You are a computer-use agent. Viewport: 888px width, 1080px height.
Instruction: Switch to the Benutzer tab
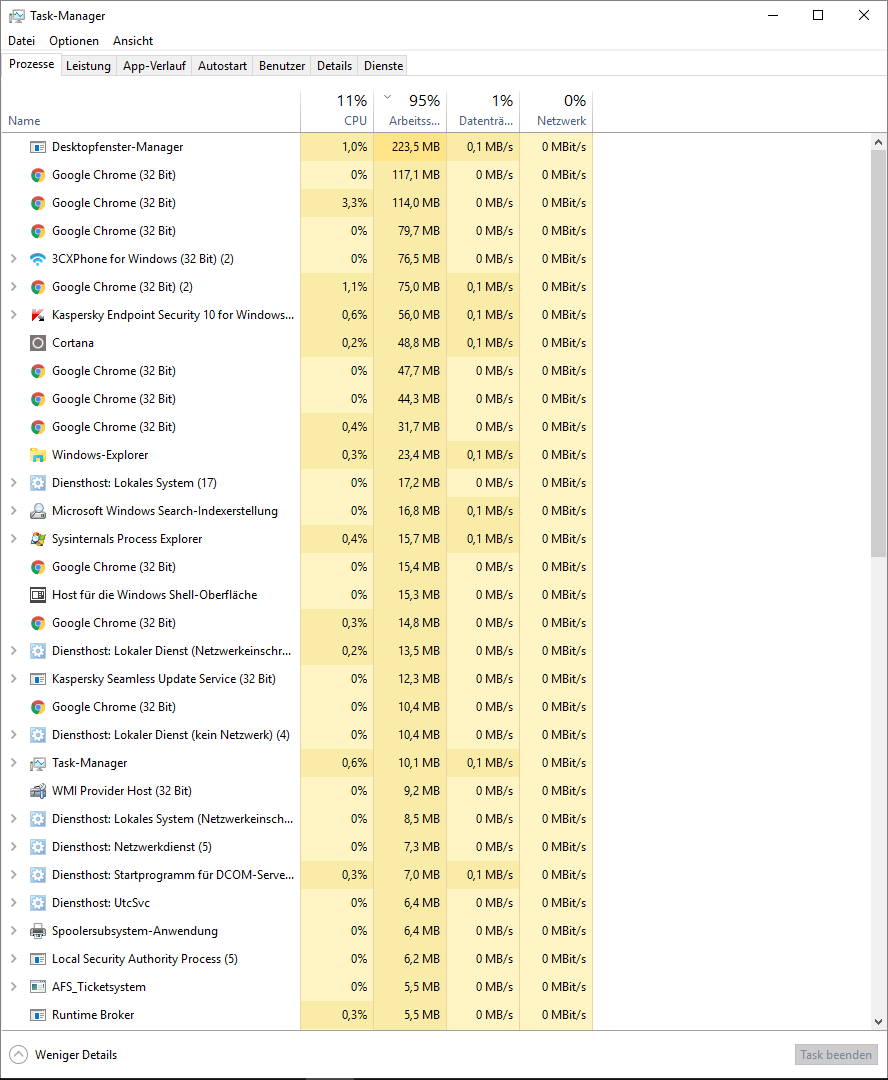coord(282,66)
